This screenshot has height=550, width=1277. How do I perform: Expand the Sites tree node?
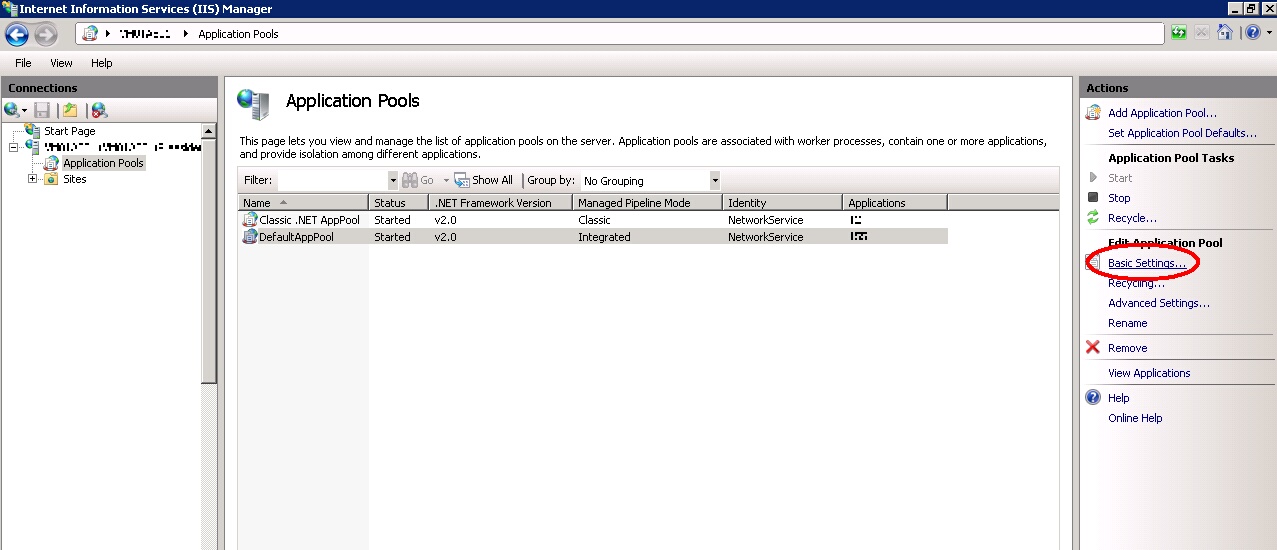coord(33,179)
